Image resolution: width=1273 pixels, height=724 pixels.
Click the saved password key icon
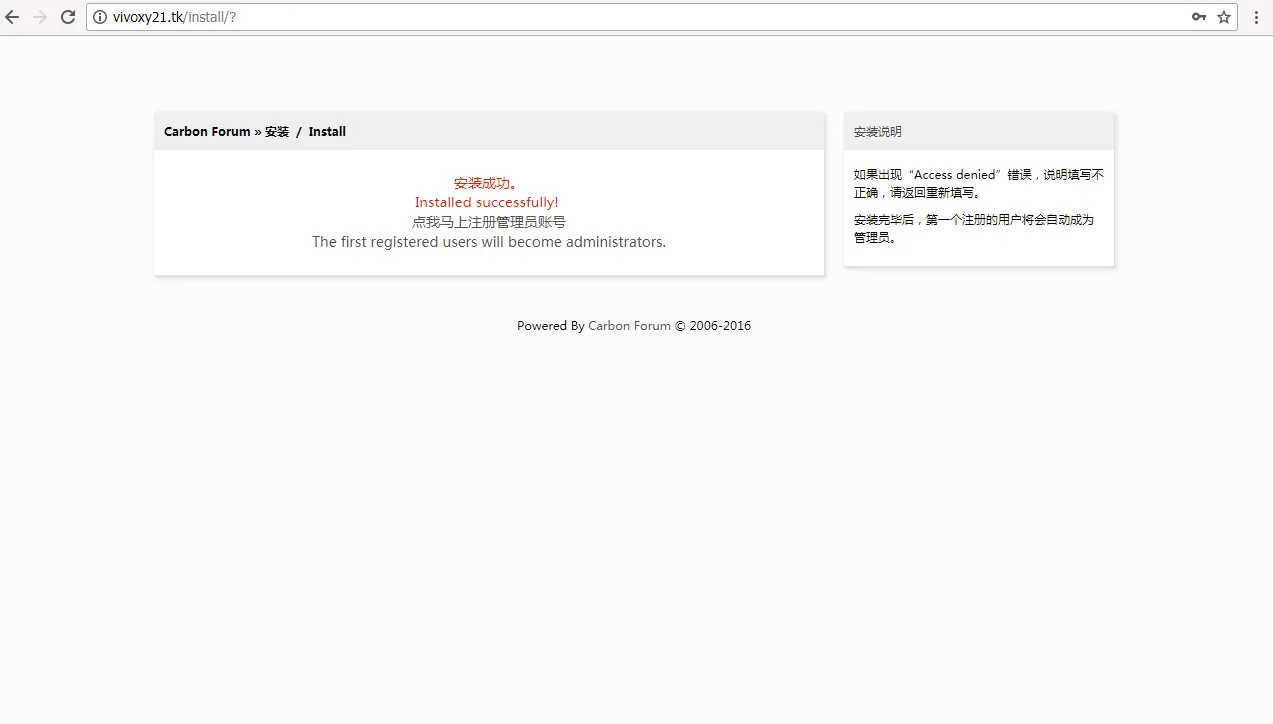click(1198, 17)
